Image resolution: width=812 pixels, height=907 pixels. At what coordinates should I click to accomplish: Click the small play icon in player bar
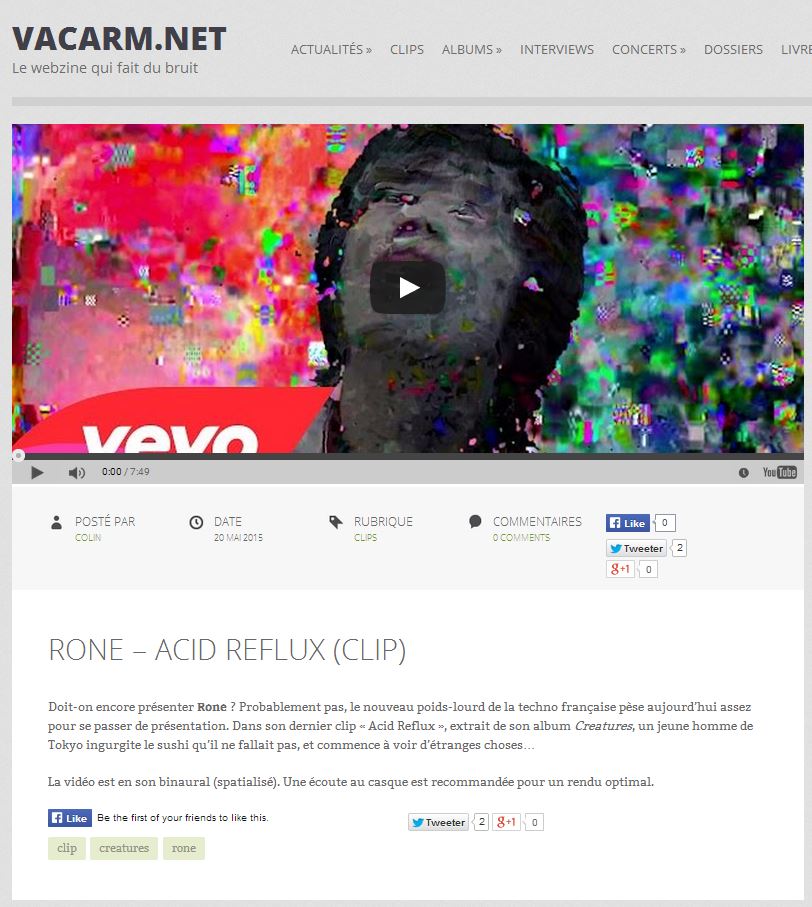pyautogui.click(x=37, y=473)
